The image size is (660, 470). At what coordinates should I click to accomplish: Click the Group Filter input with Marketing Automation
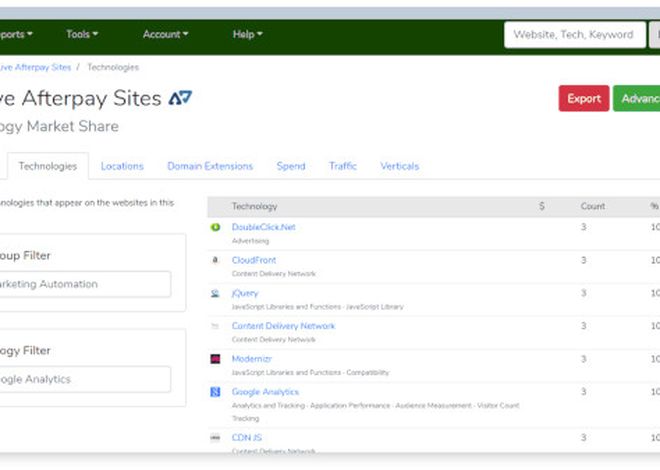coord(85,284)
